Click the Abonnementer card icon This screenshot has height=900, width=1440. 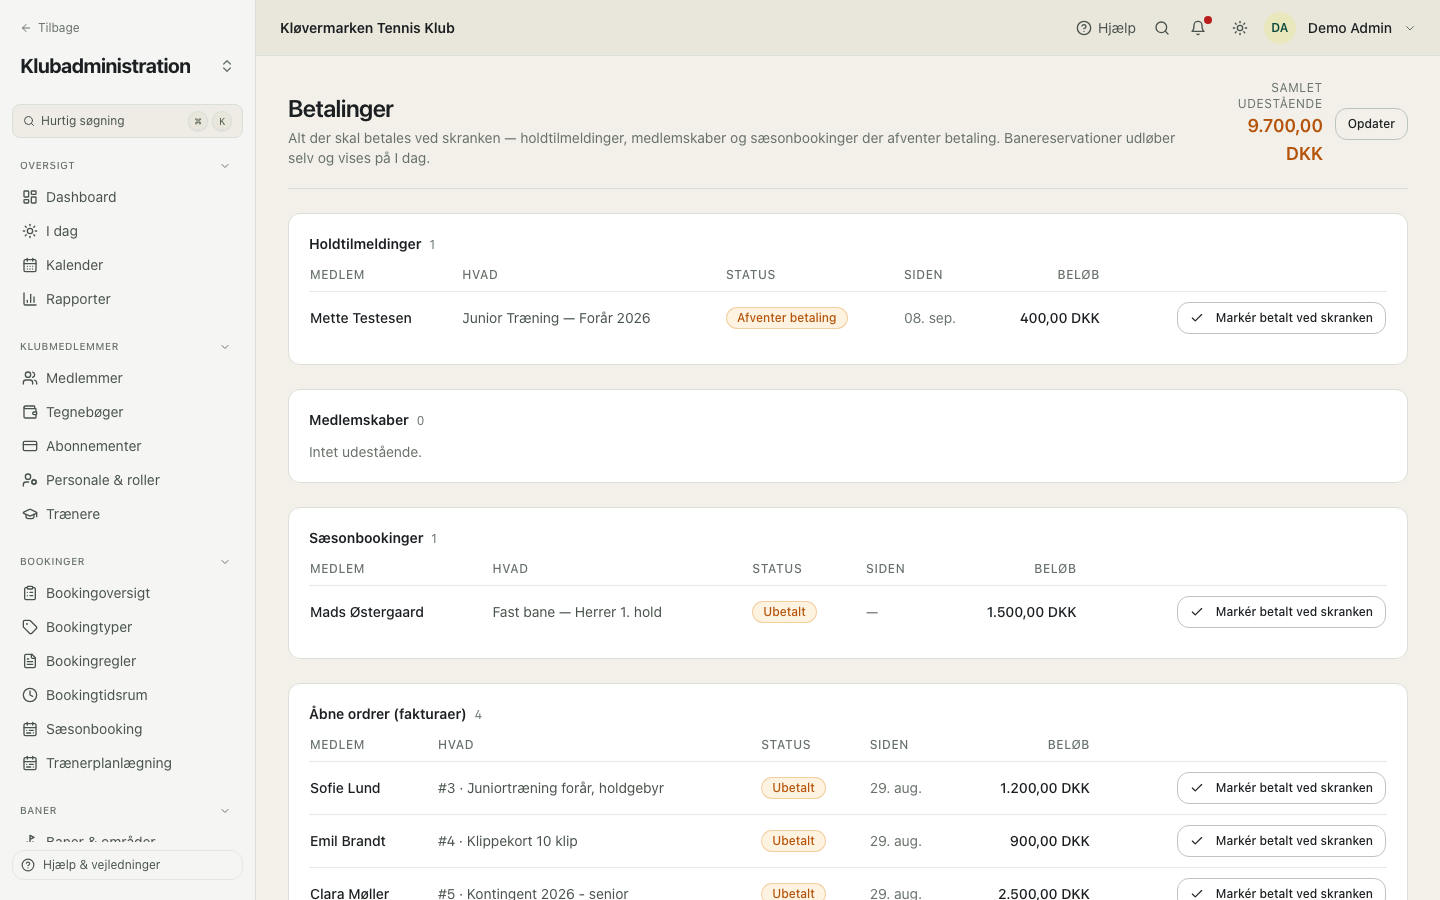point(30,446)
